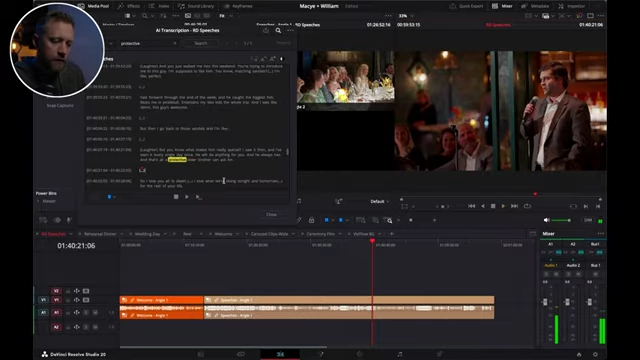Play the transcription audio
Viewport: 640px width, 360px height.
(x=187, y=197)
